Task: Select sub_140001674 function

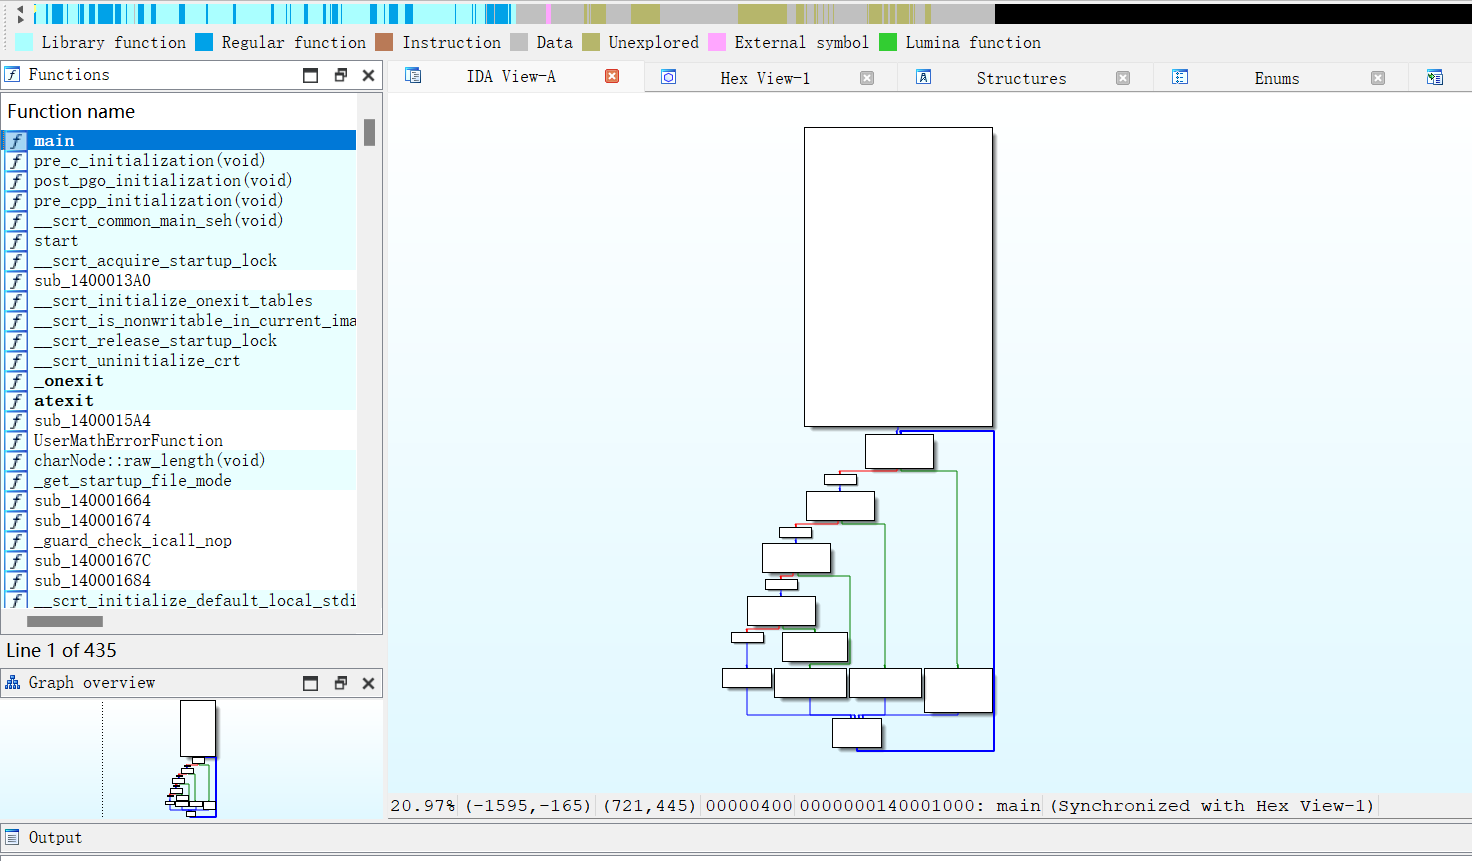Action: [x=180, y=520]
